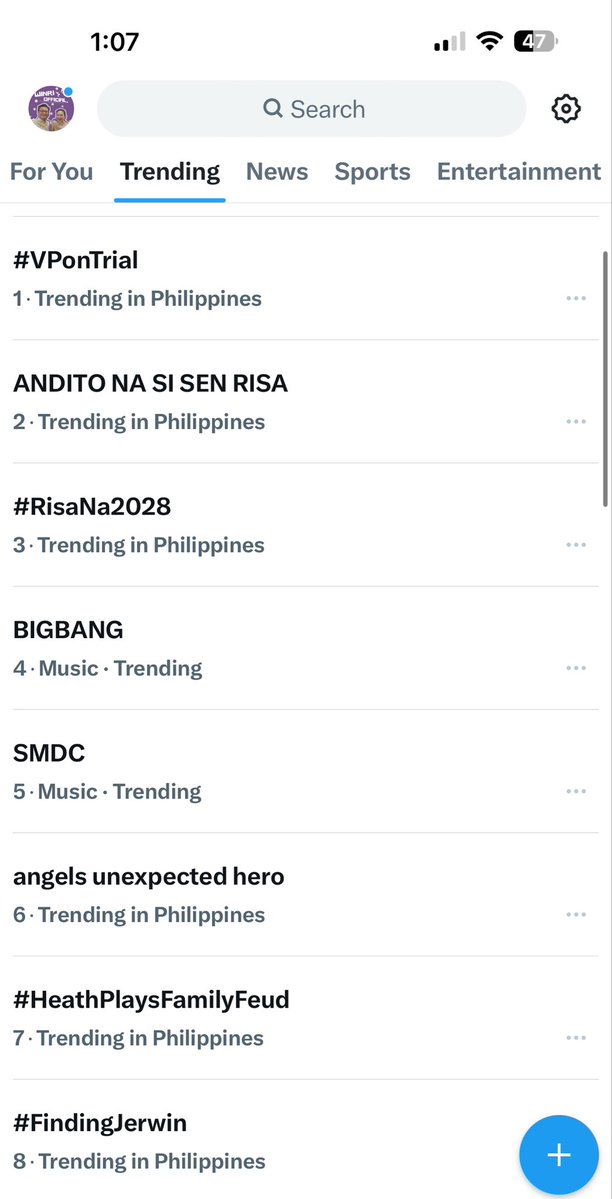Open more options for #RisaNa2028
612x1199 pixels.
click(x=576, y=544)
